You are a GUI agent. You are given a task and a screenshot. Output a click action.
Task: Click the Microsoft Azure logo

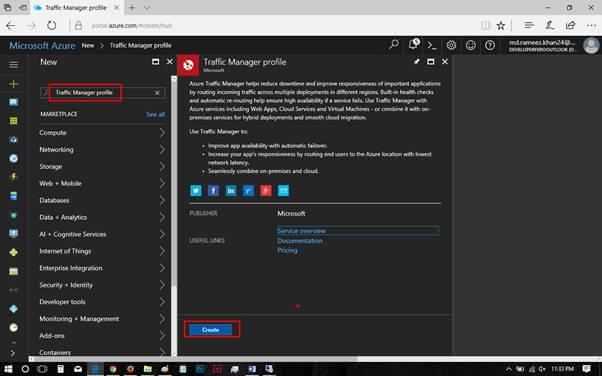(42, 46)
